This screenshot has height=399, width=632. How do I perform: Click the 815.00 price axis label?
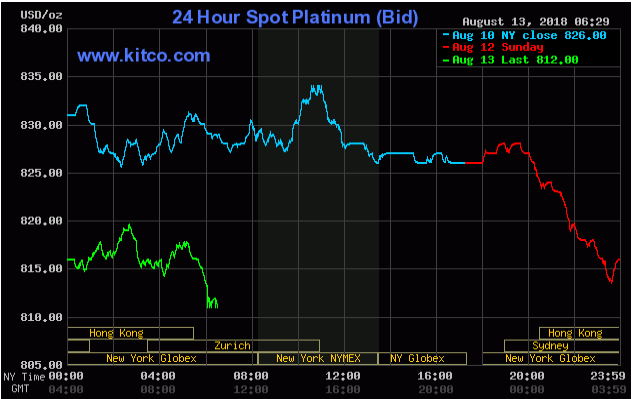[x=41, y=268]
